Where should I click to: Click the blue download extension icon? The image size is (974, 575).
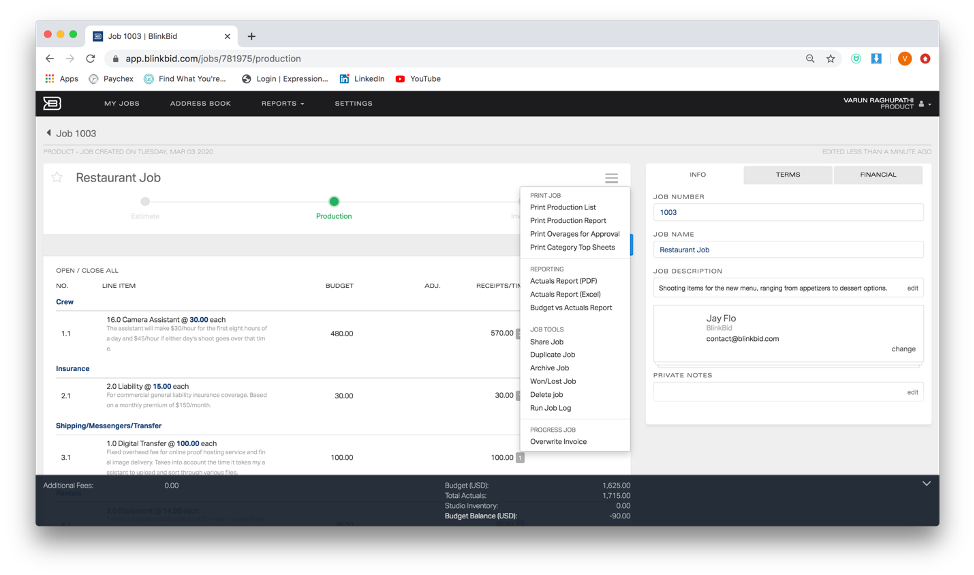876,58
